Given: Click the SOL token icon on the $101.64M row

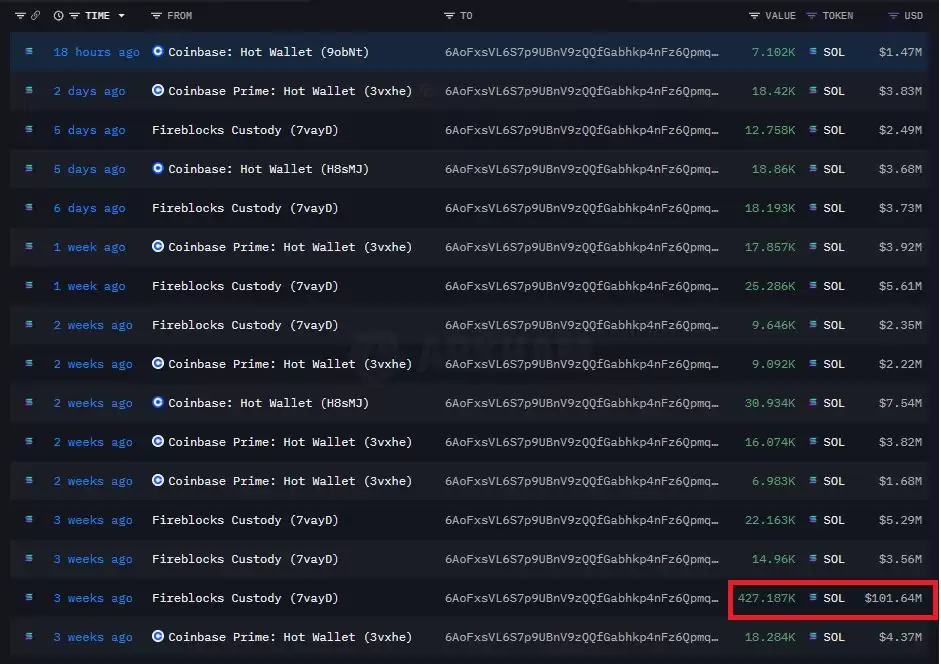Looking at the screenshot, I should (x=813, y=597).
